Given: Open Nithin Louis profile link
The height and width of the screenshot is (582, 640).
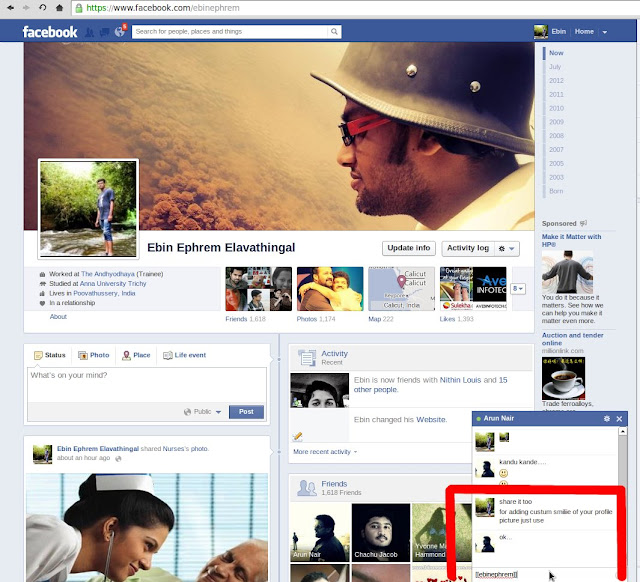Looking at the screenshot, I should (x=460, y=380).
